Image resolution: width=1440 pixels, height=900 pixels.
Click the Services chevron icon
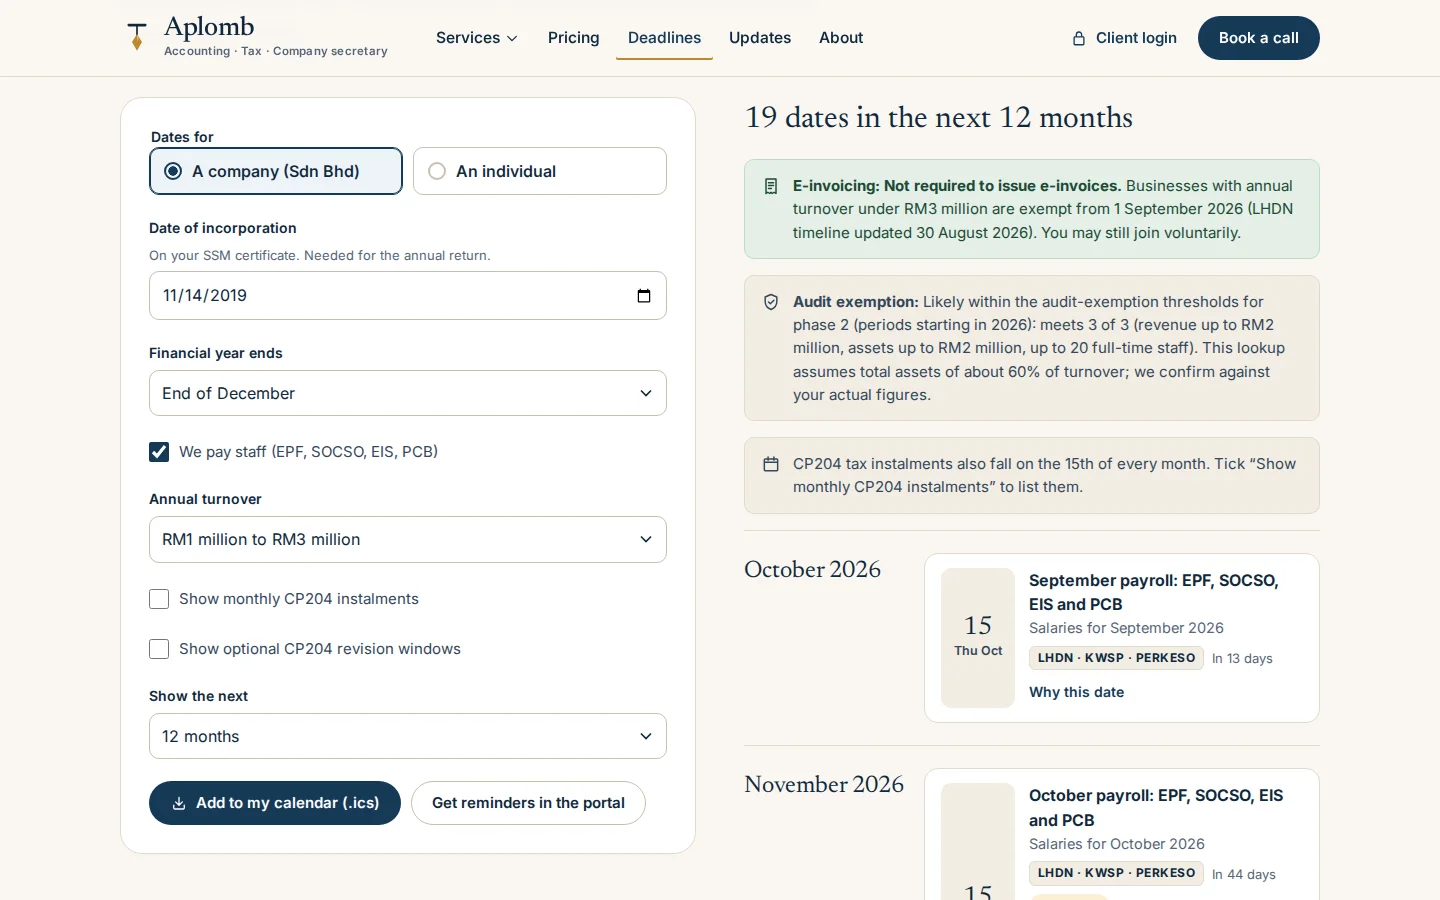[512, 39]
